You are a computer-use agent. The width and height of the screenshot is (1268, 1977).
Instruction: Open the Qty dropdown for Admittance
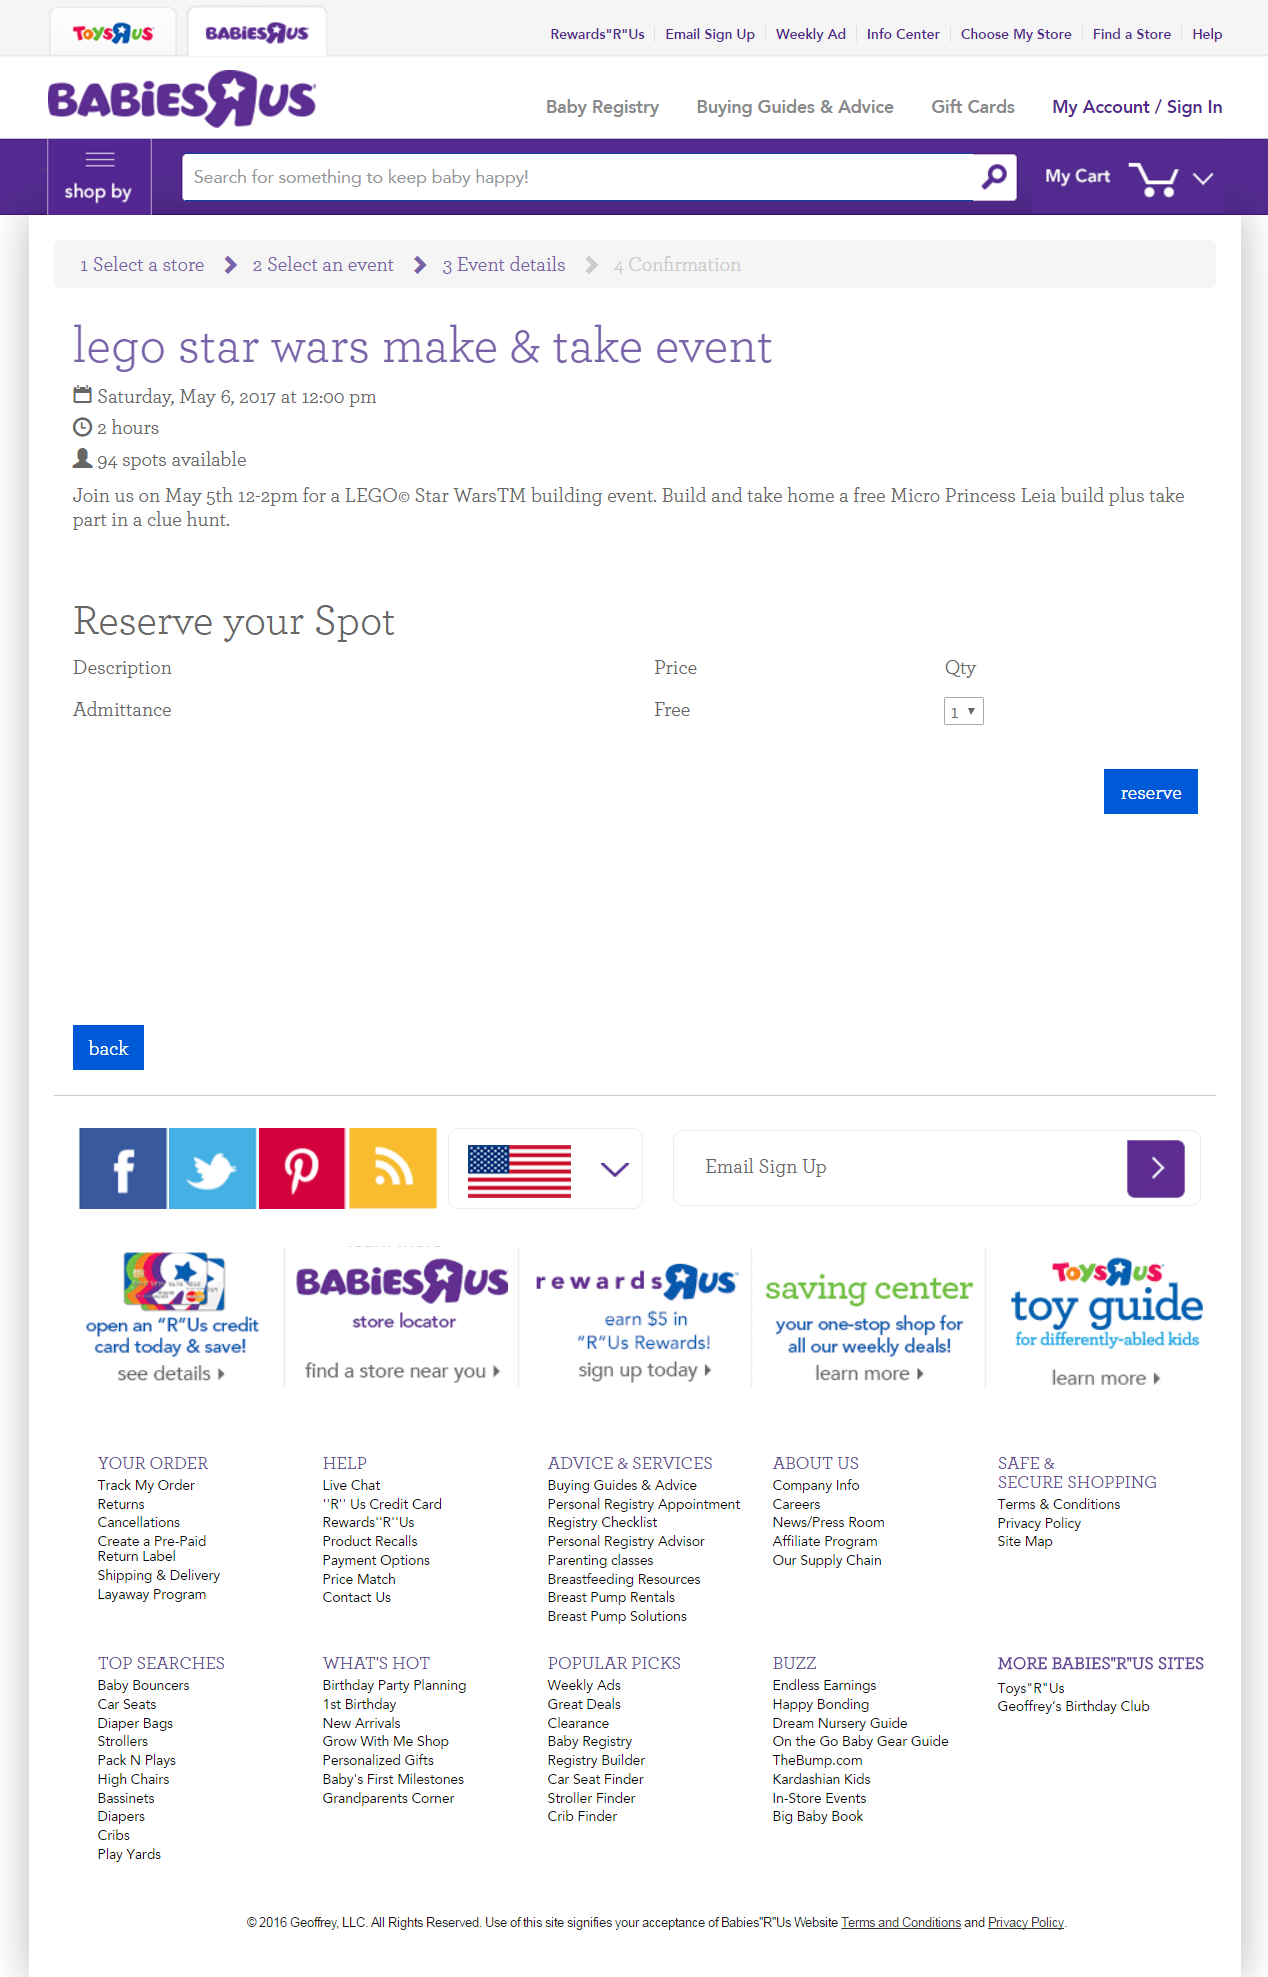(x=964, y=711)
